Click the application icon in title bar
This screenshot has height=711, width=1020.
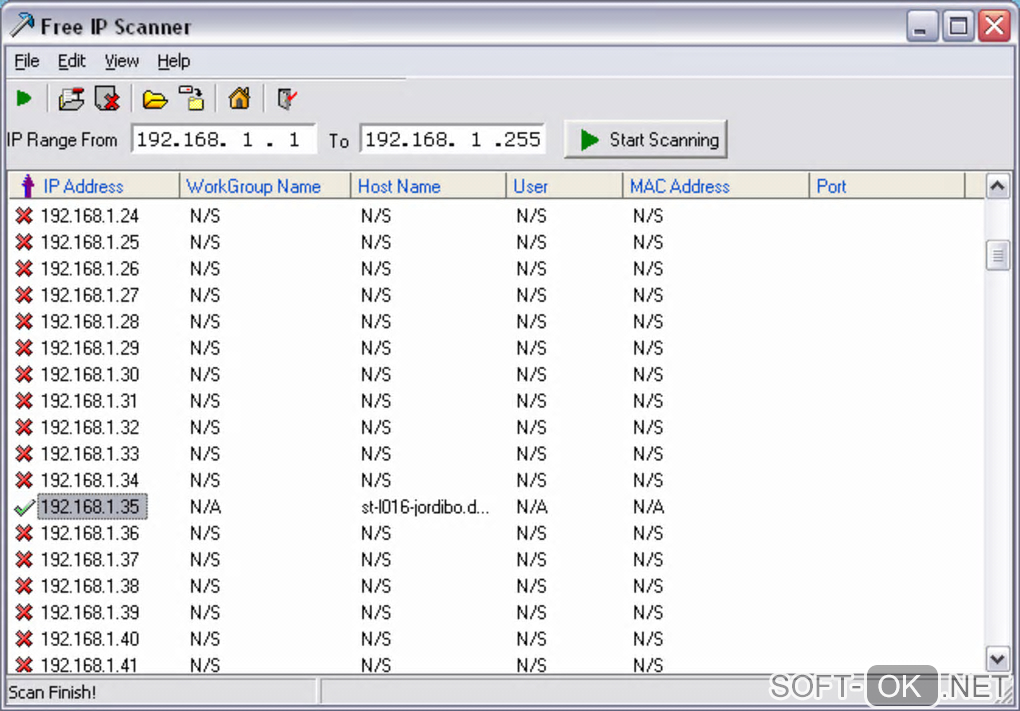tap(21, 25)
